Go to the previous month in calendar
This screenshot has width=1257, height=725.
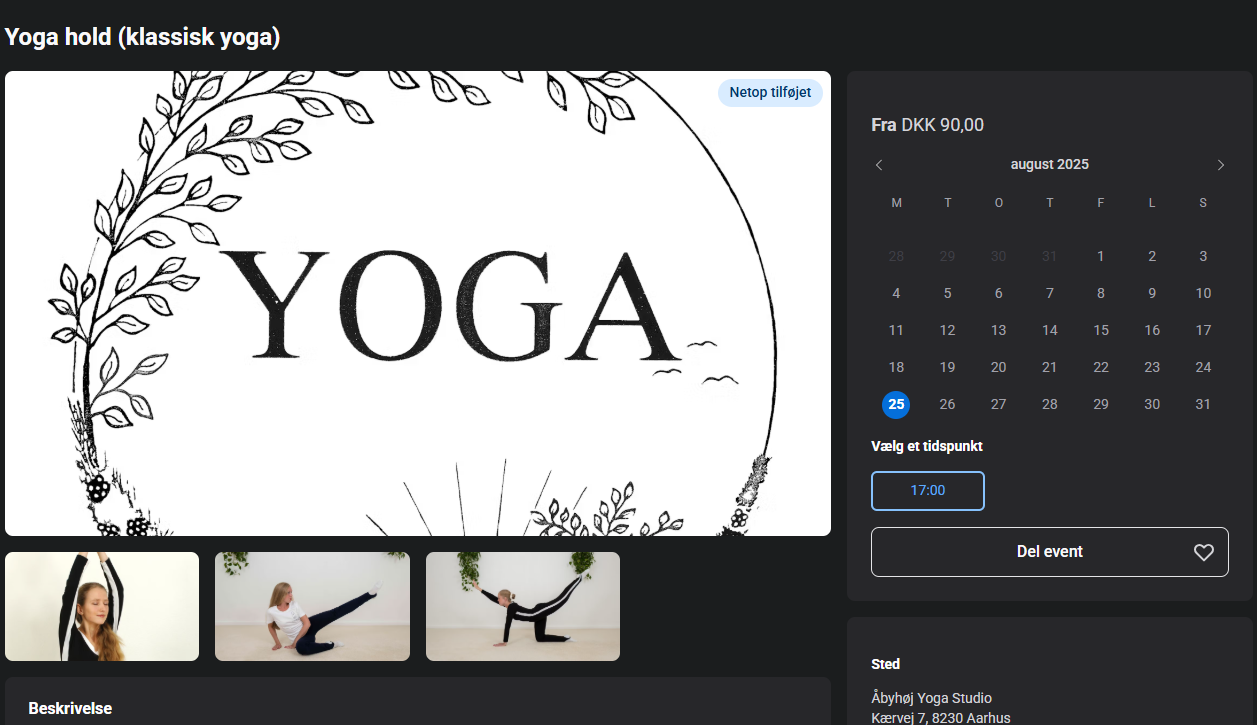click(x=879, y=165)
